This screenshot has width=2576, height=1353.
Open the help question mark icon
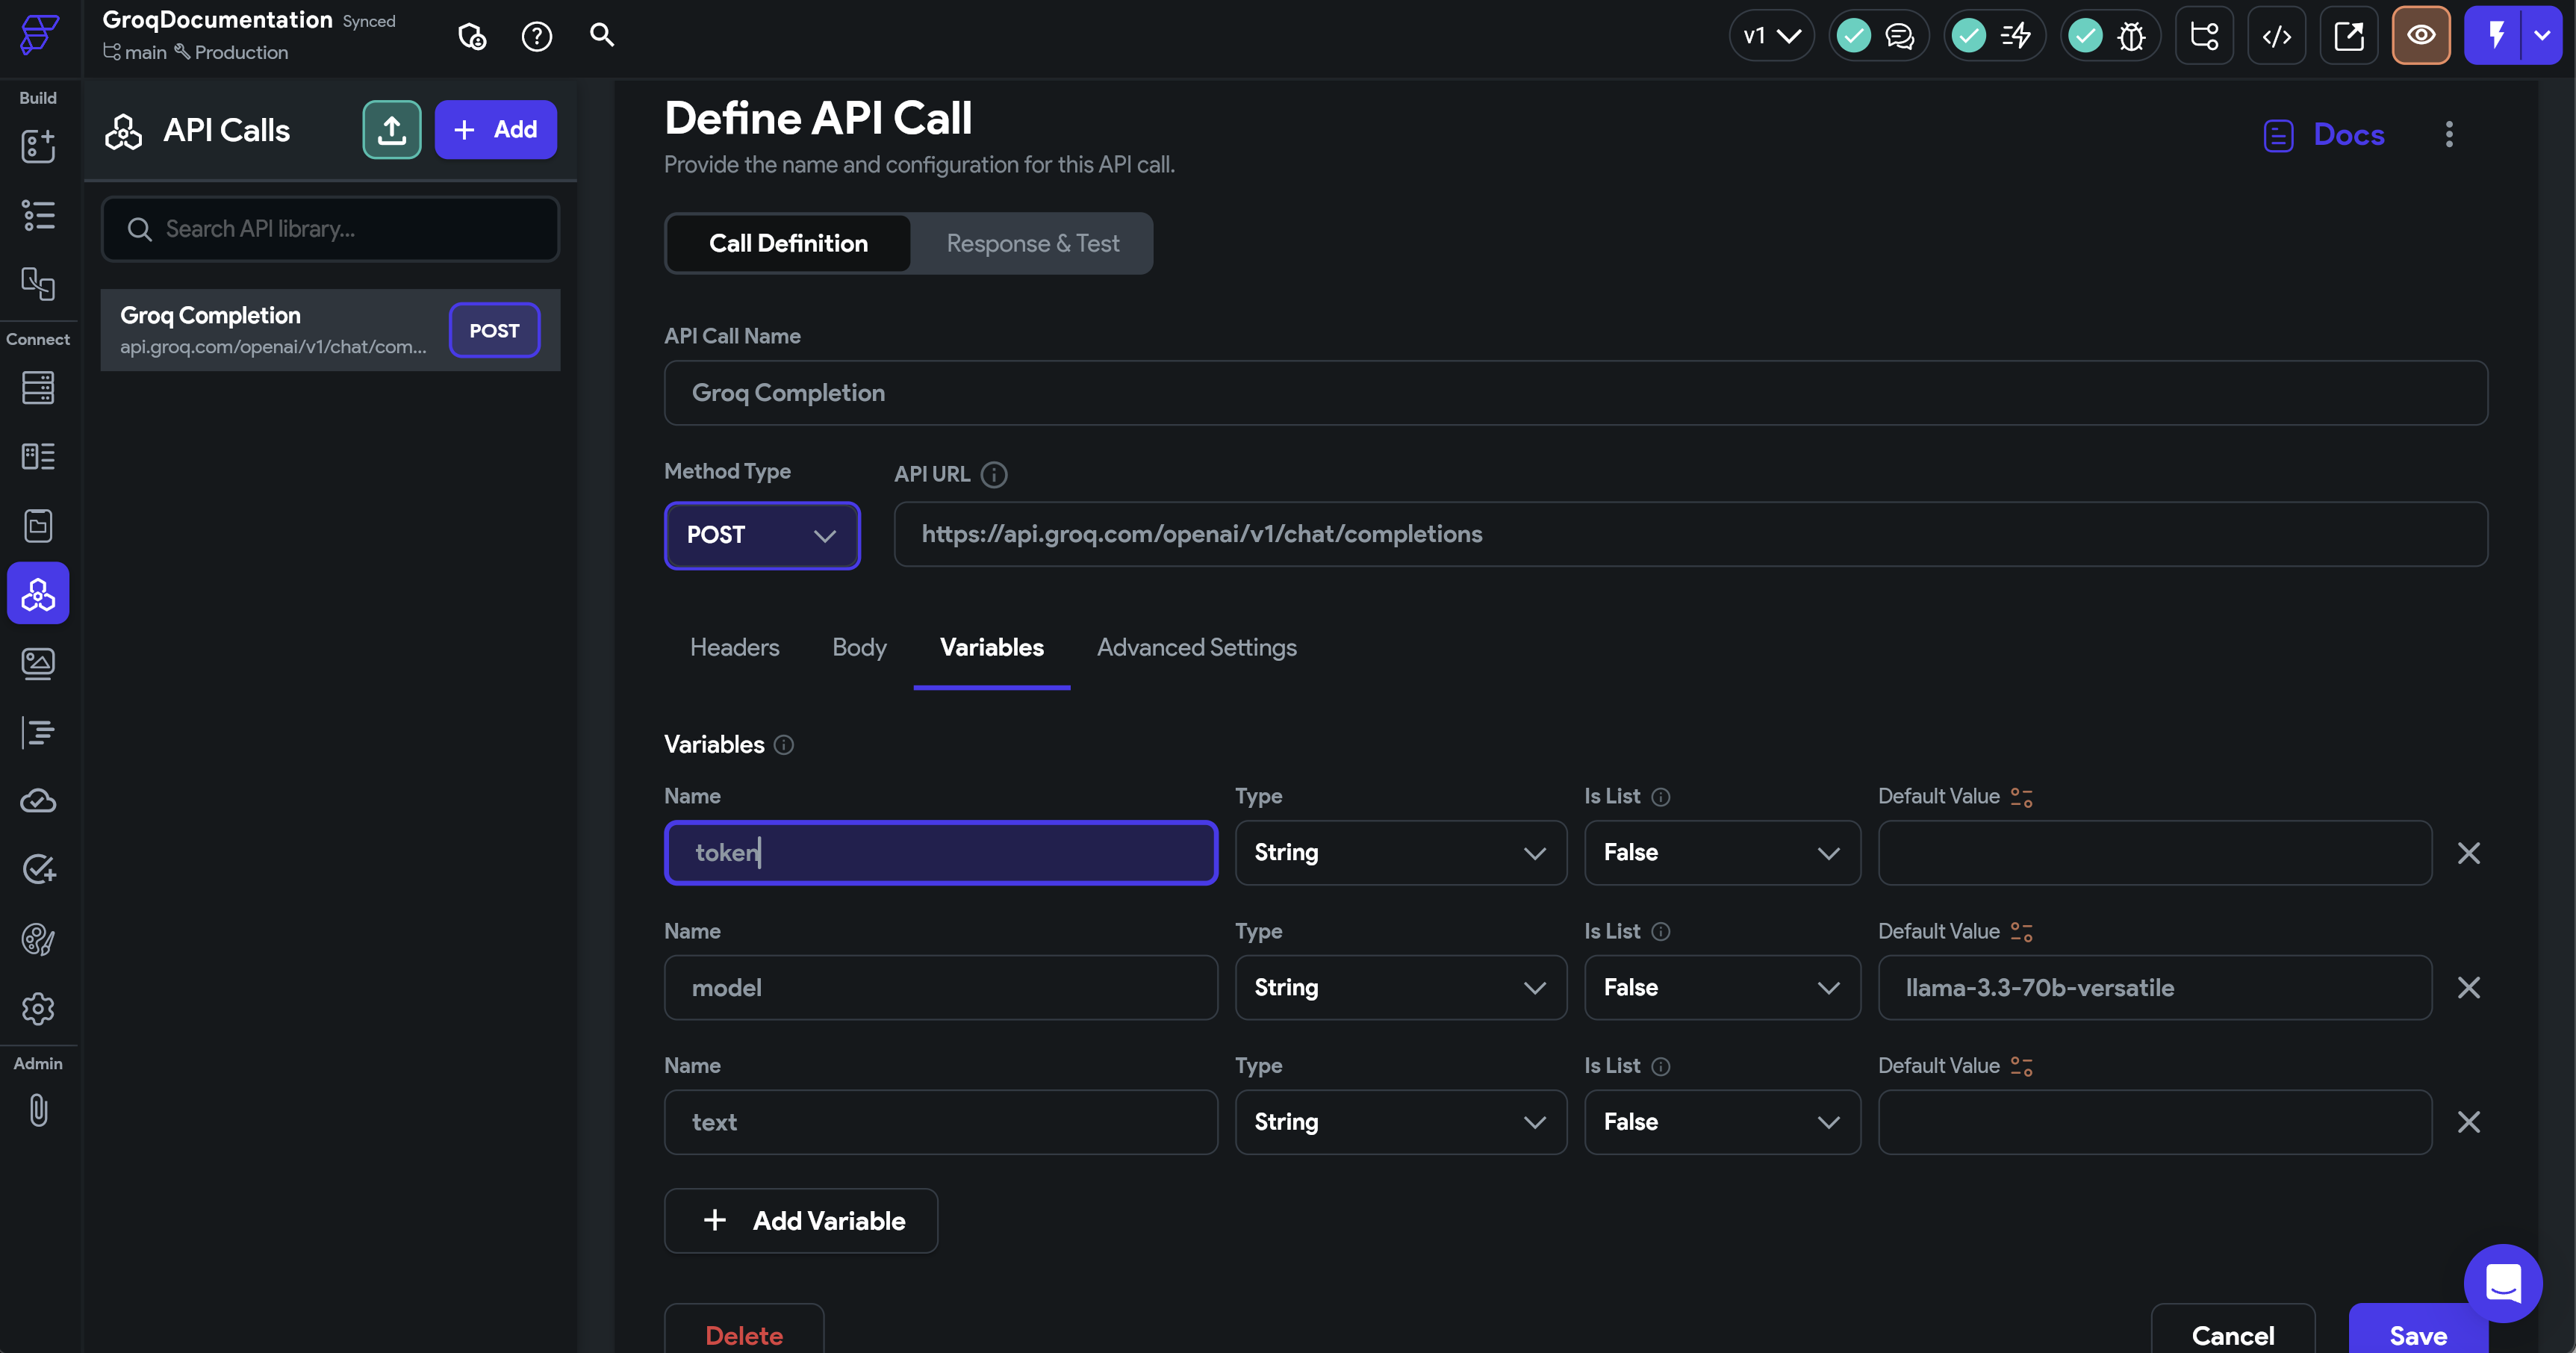point(537,36)
